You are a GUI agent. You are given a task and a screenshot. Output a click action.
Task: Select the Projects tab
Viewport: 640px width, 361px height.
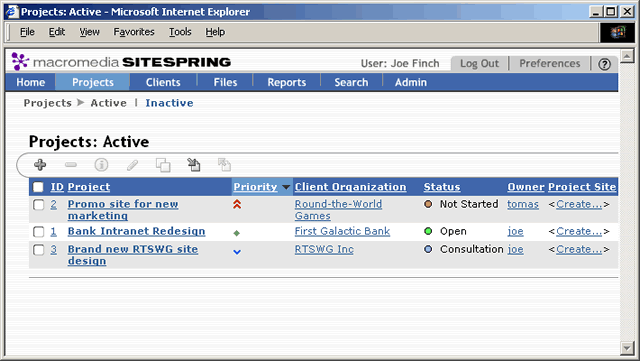(x=93, y=82)
